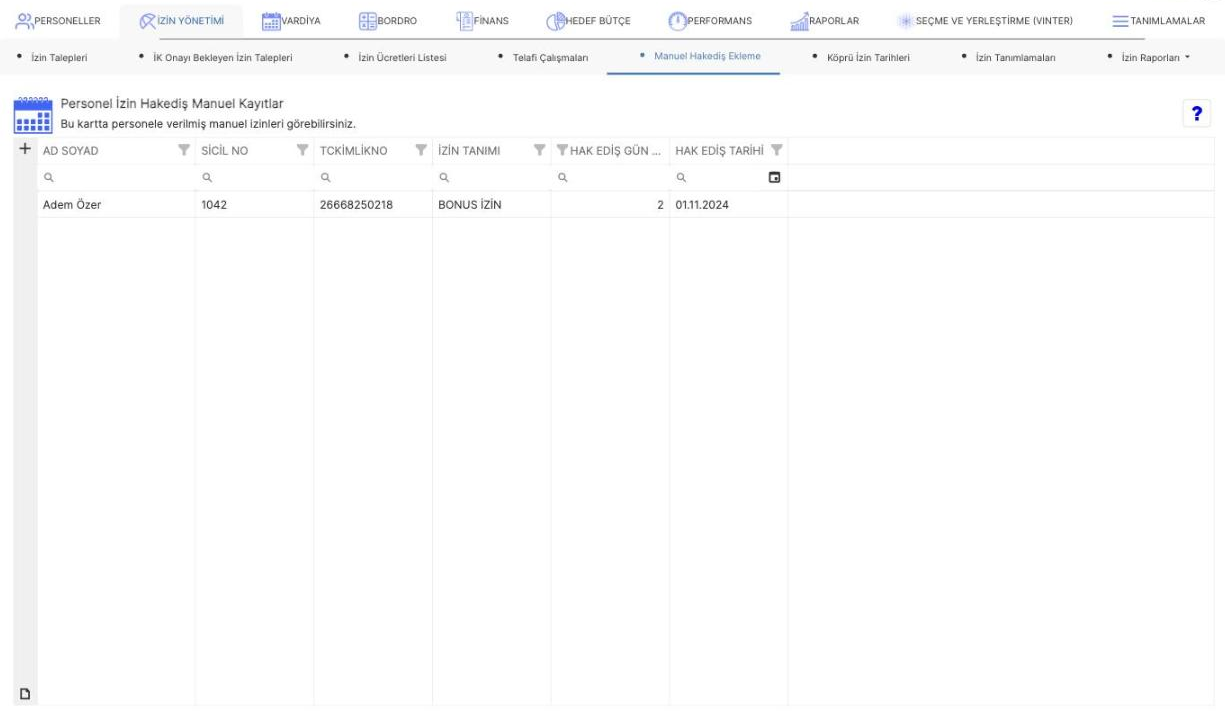Open the help question mark button
The image size is (1225, 716).
[x=1195, y=114]
